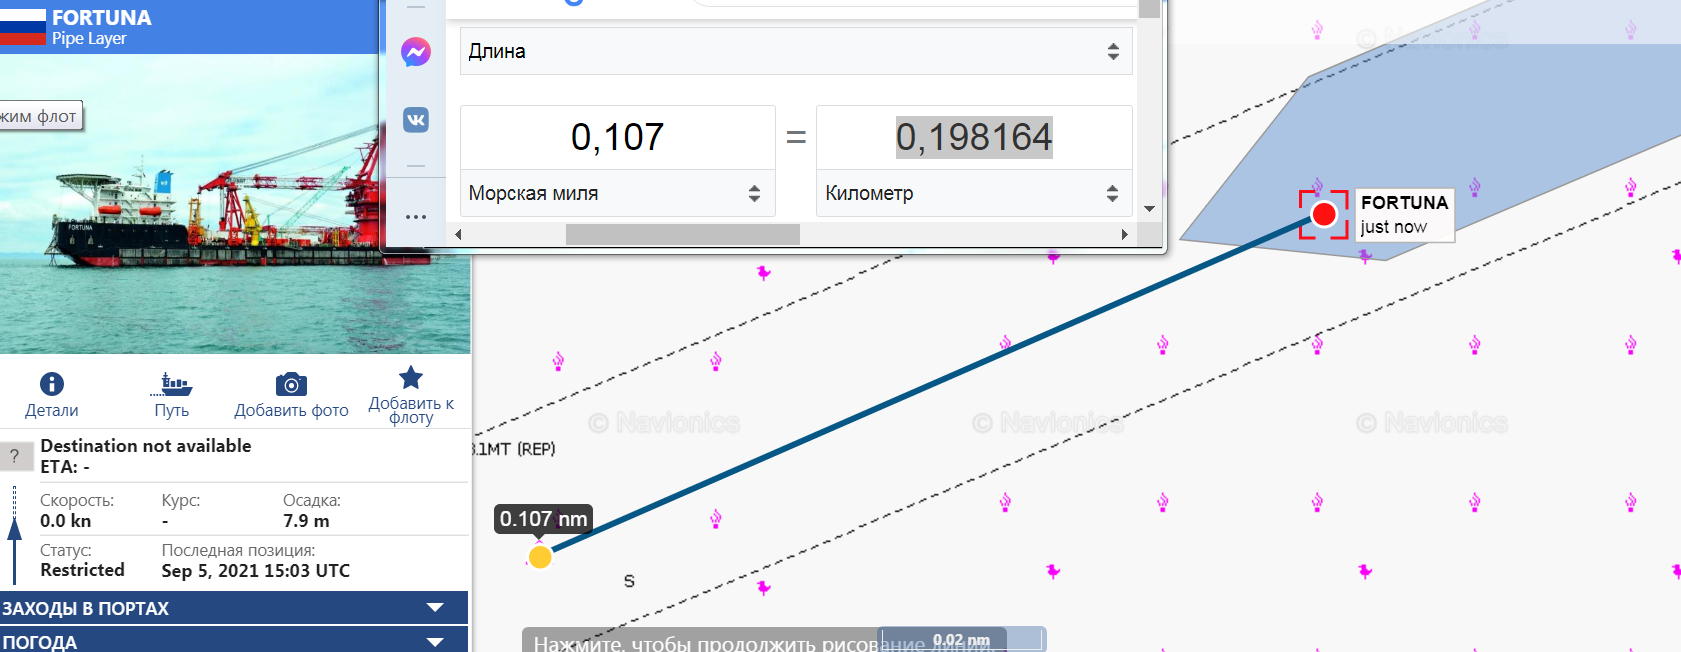Image resolution: width=1681 pixels, height=652 pixels.
Task: Click the question mark destination icon
Action: point(15,456)
